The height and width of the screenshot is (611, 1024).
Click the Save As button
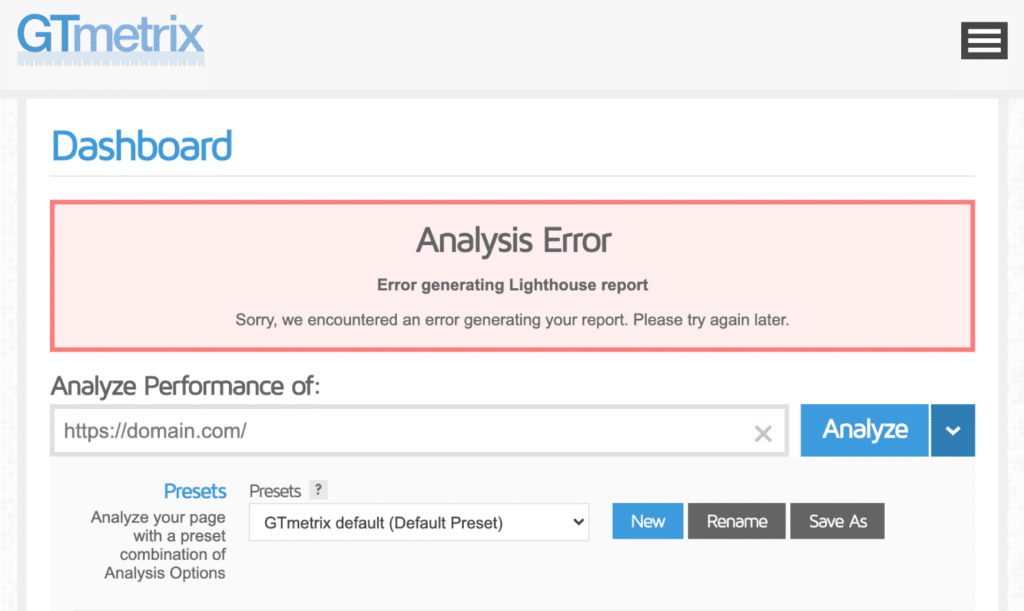pyautogui.click(x=837, y=521)
